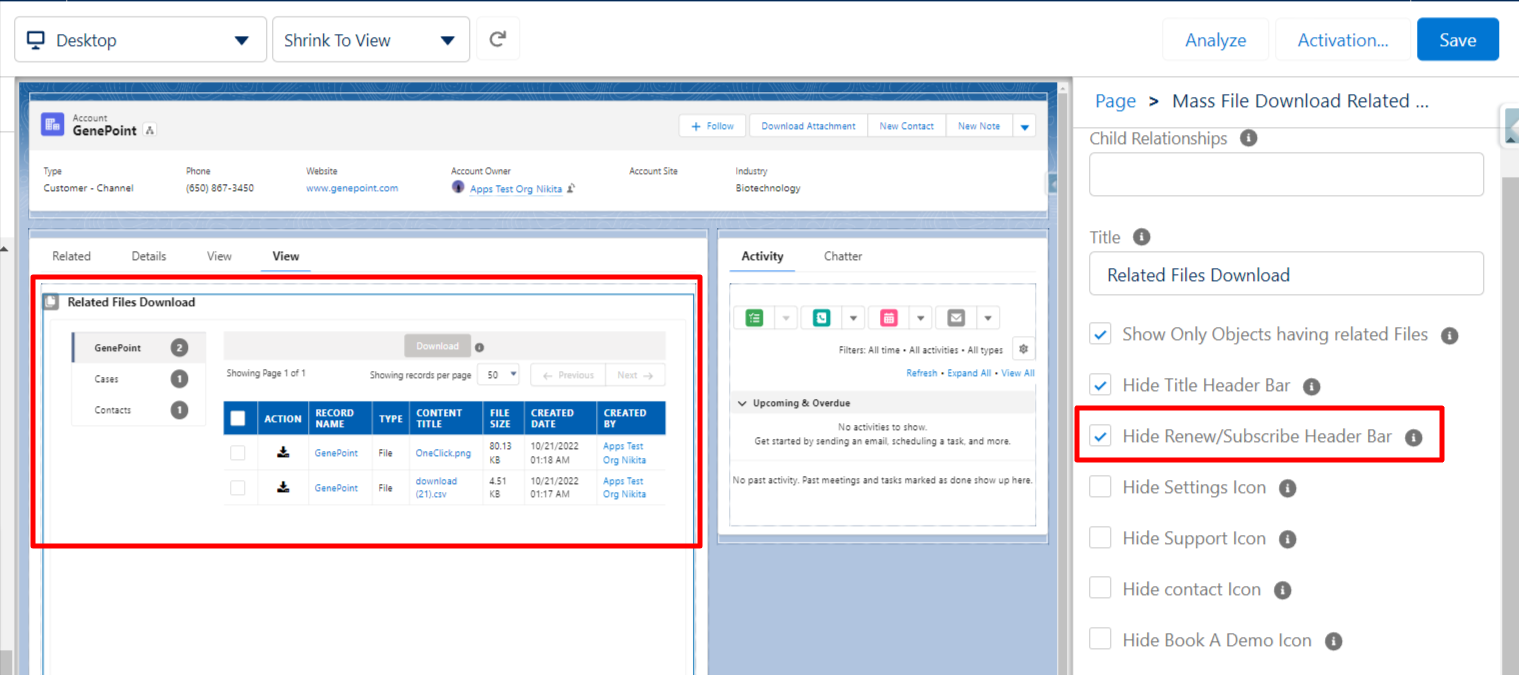
Task: Click the teal Log a Call icon
Action: click(x=822, y=318)
